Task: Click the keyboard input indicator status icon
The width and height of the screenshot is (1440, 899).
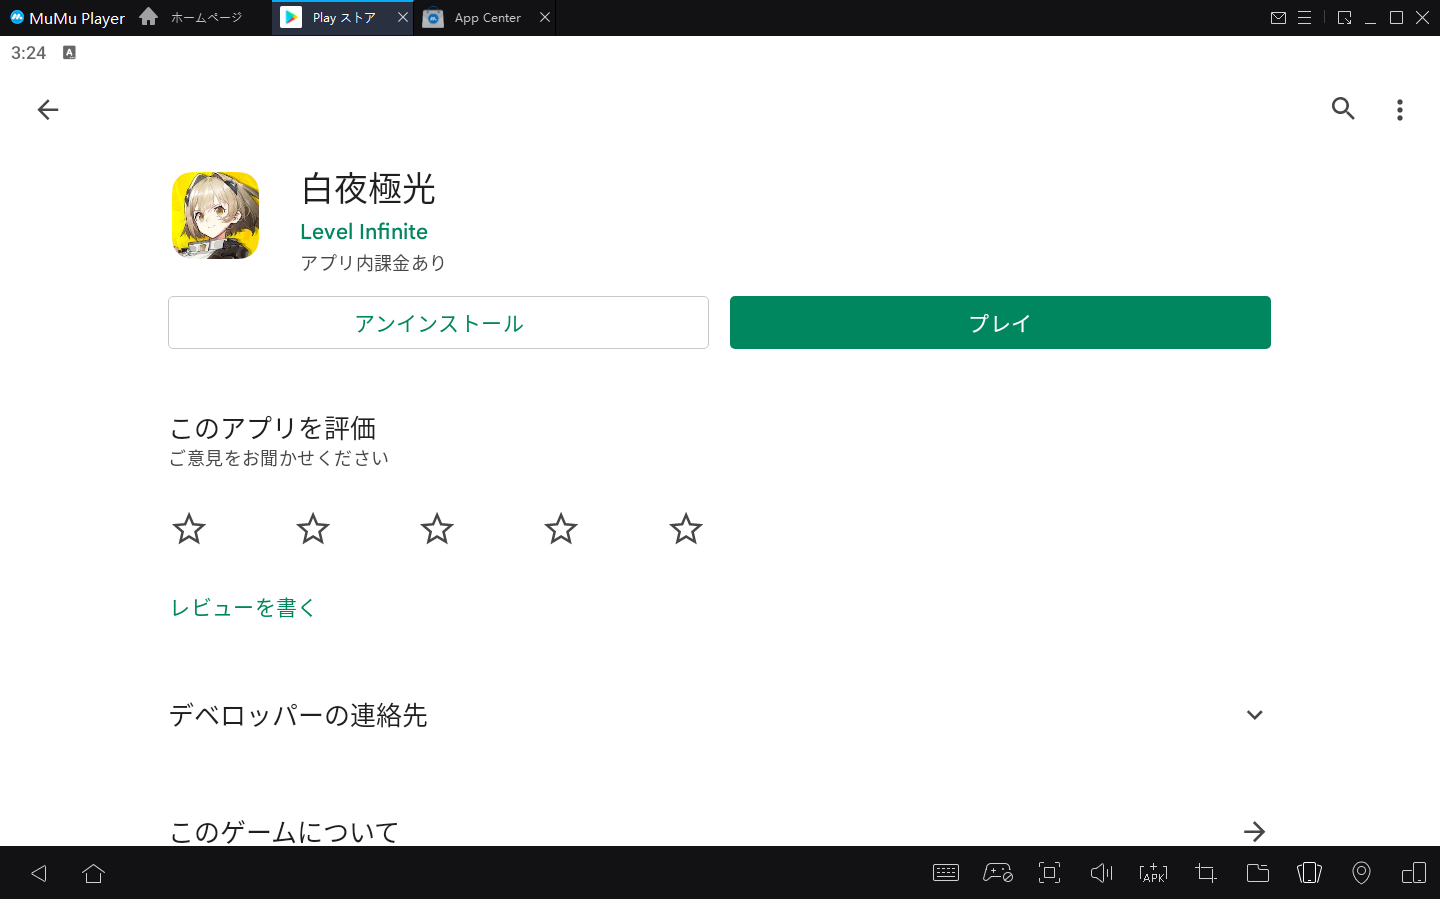Action: click(x=69, y=52)
